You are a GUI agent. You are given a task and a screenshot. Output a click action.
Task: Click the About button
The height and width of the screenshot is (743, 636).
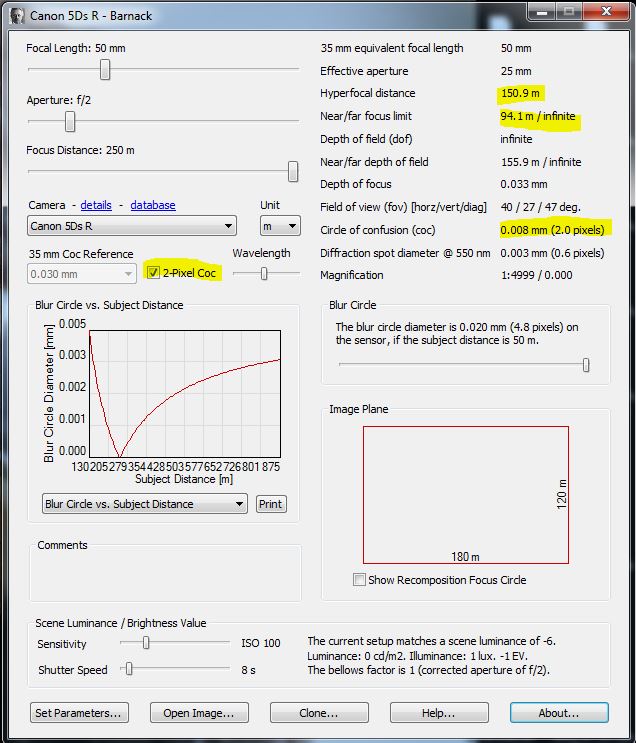[x=559, y=713]
